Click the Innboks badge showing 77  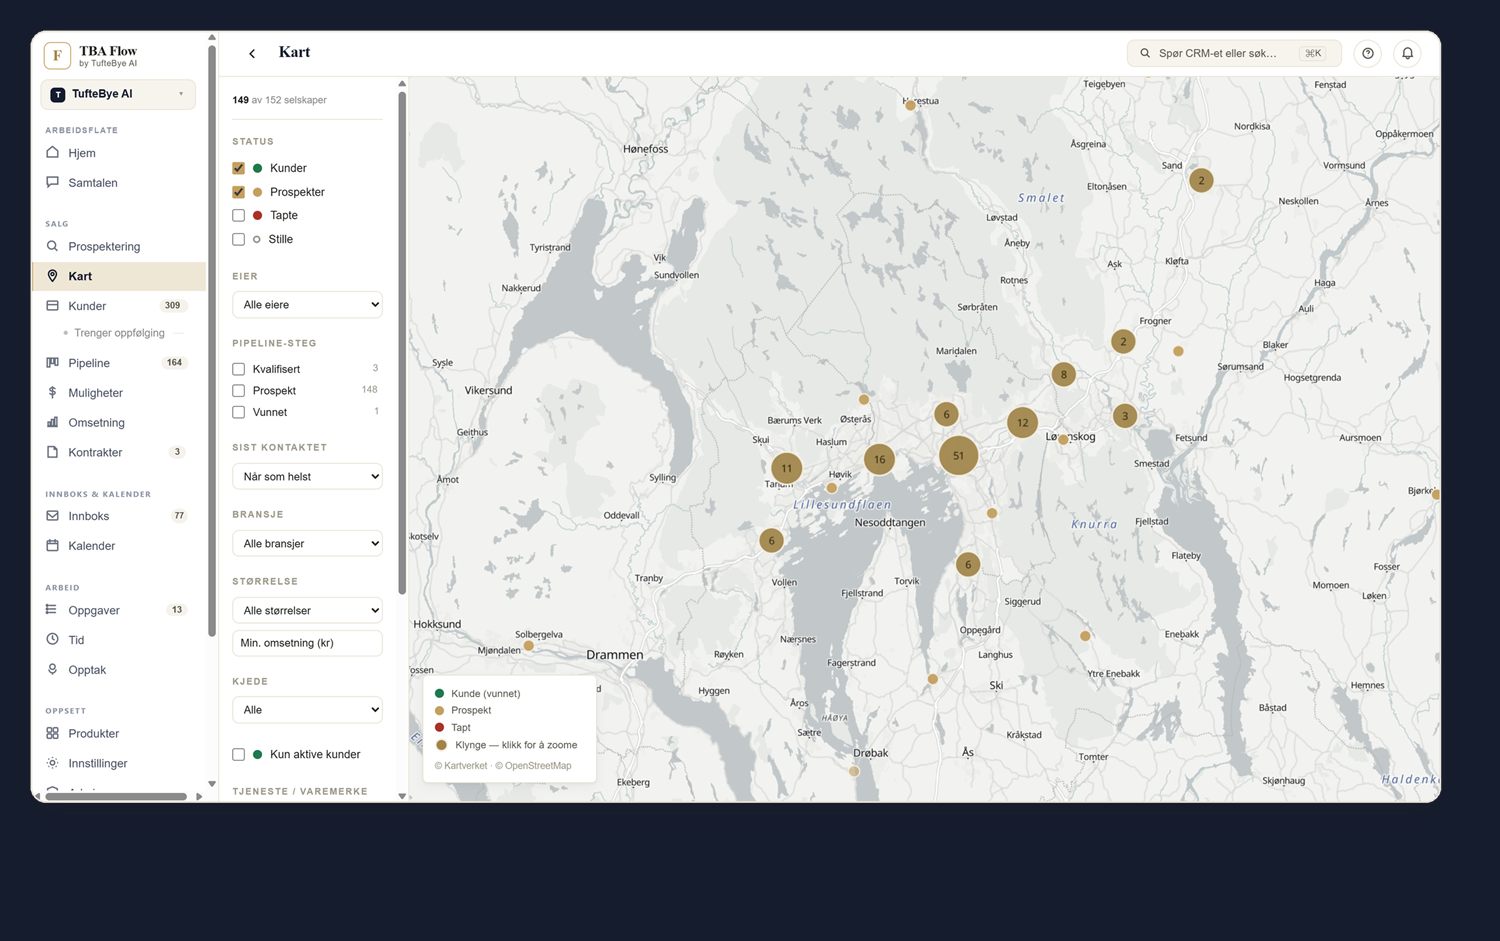(179, 516)
